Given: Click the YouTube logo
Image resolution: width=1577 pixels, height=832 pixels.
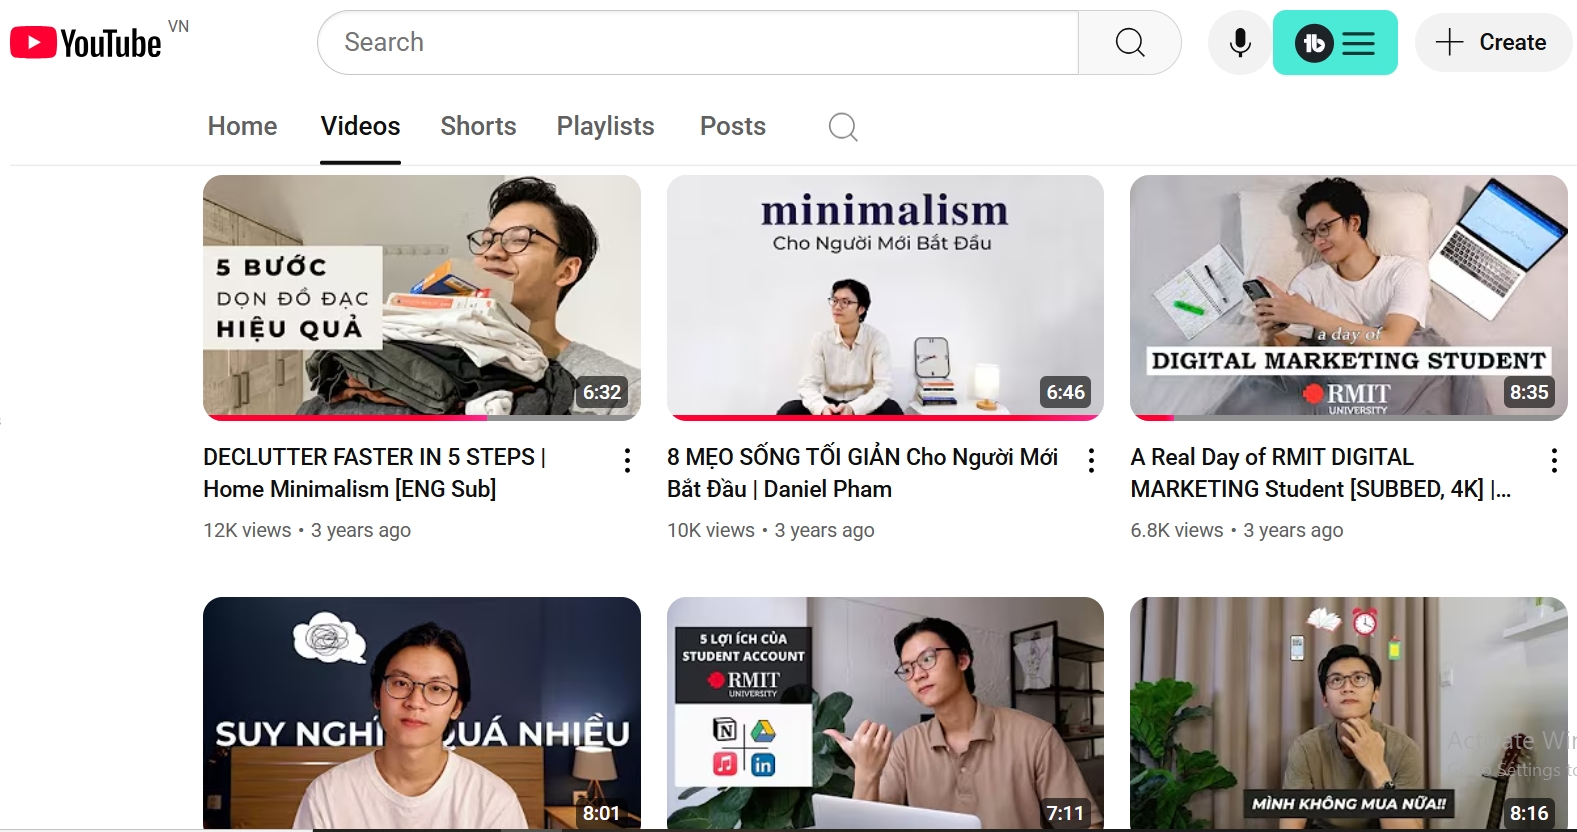Looking at the screenshot, I should pos(86,43).
